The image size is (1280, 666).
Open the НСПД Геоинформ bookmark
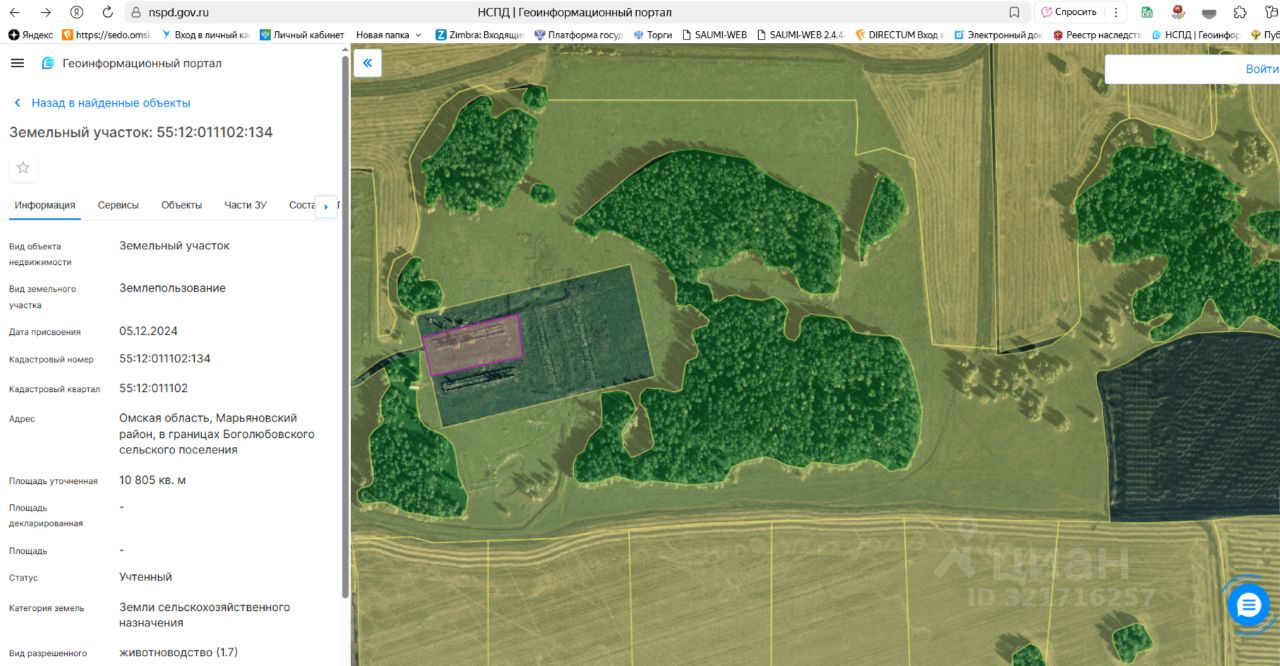1194,34
